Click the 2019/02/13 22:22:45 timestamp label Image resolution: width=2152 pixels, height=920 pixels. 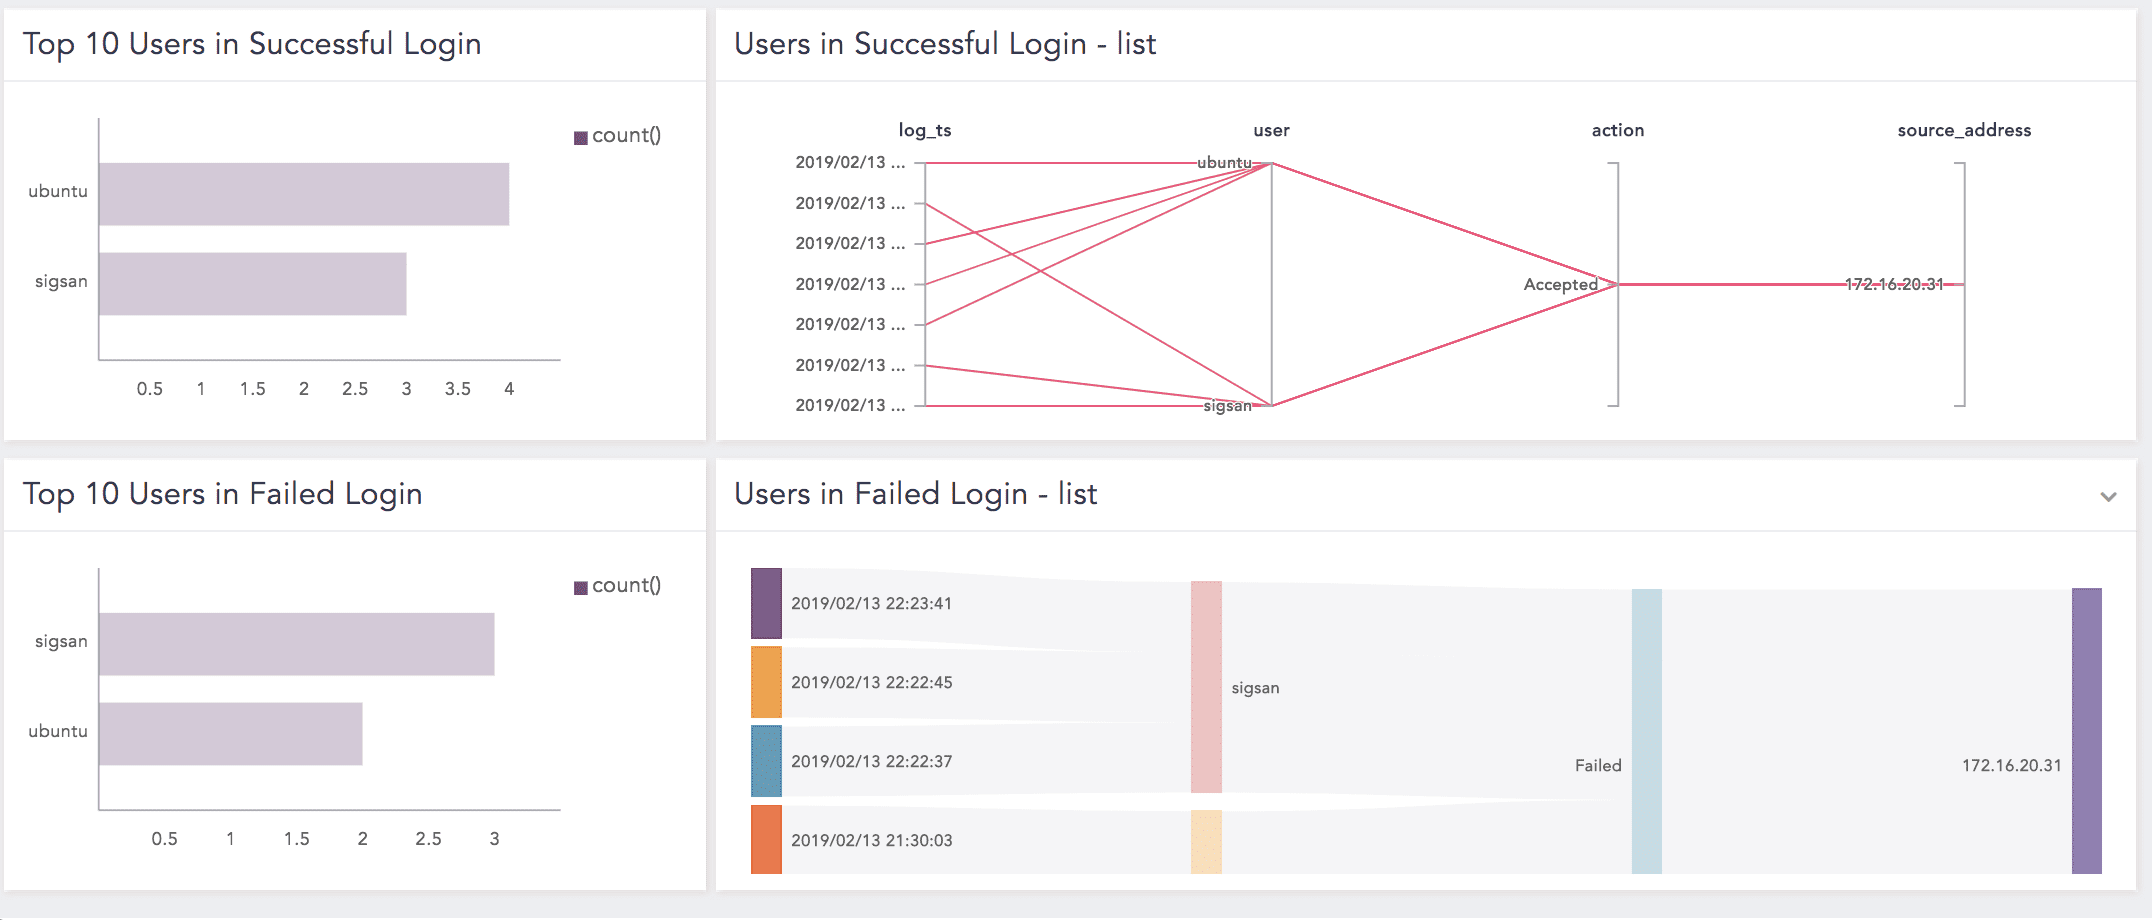click(x=871, y=682)
